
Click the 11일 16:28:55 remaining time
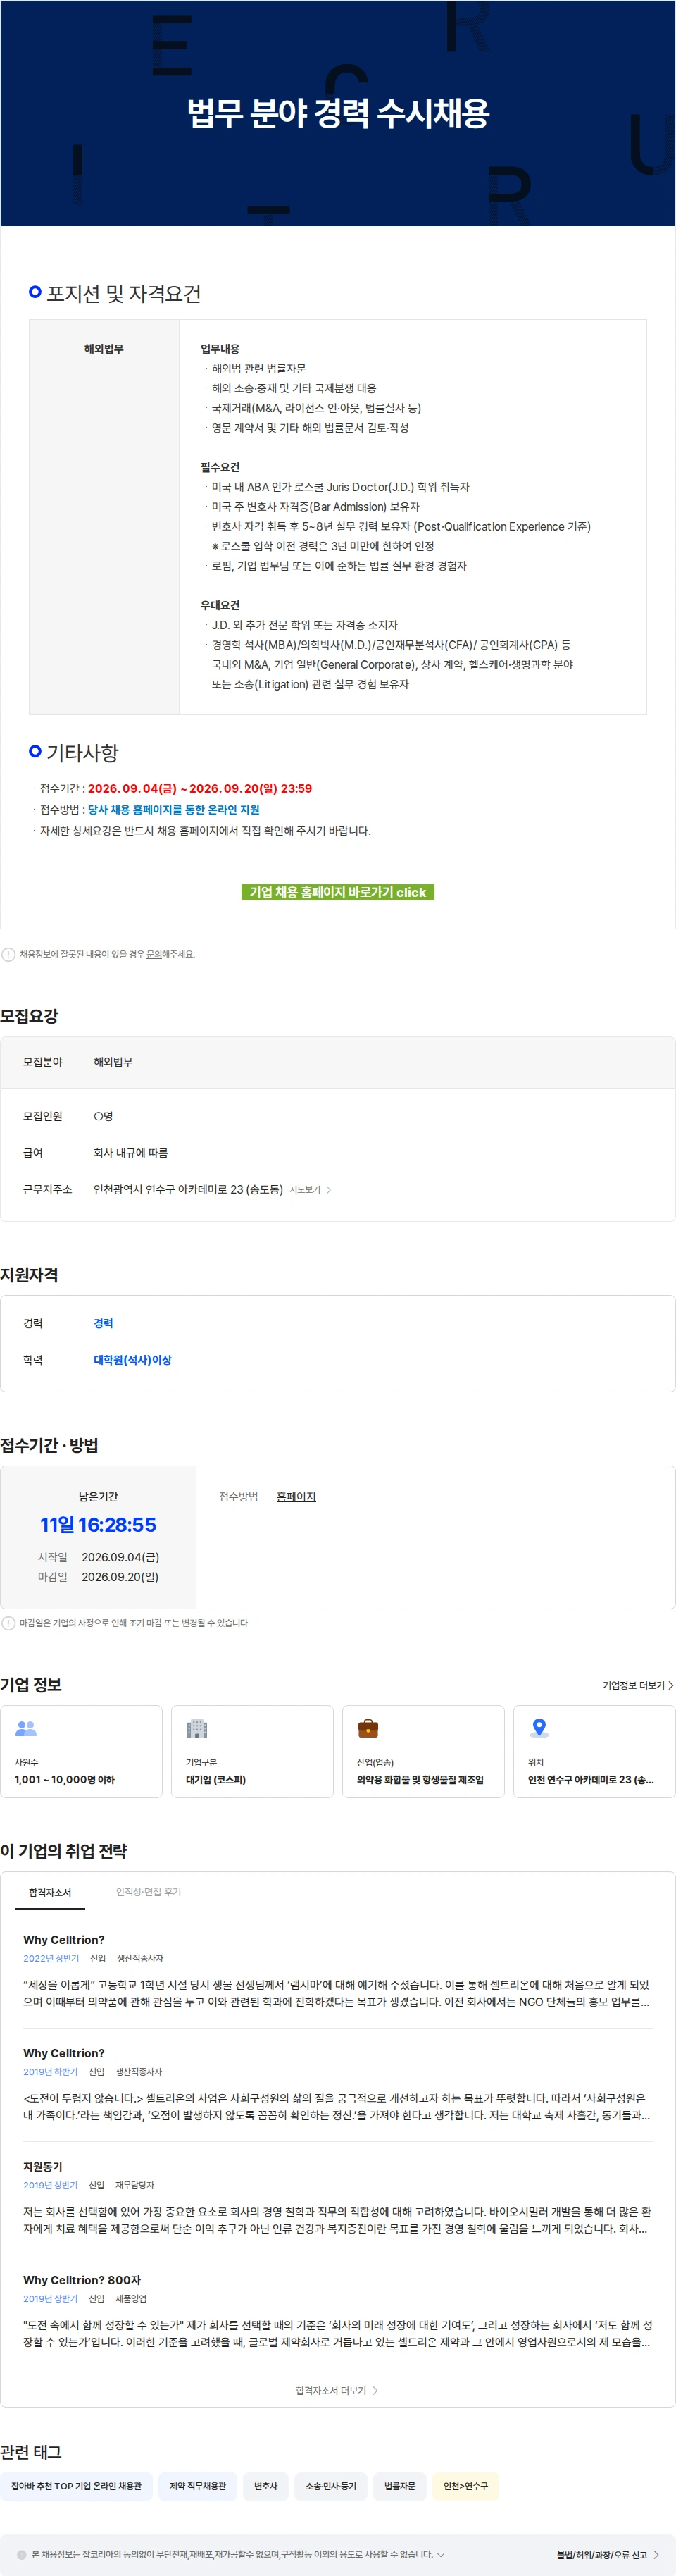98,1525
